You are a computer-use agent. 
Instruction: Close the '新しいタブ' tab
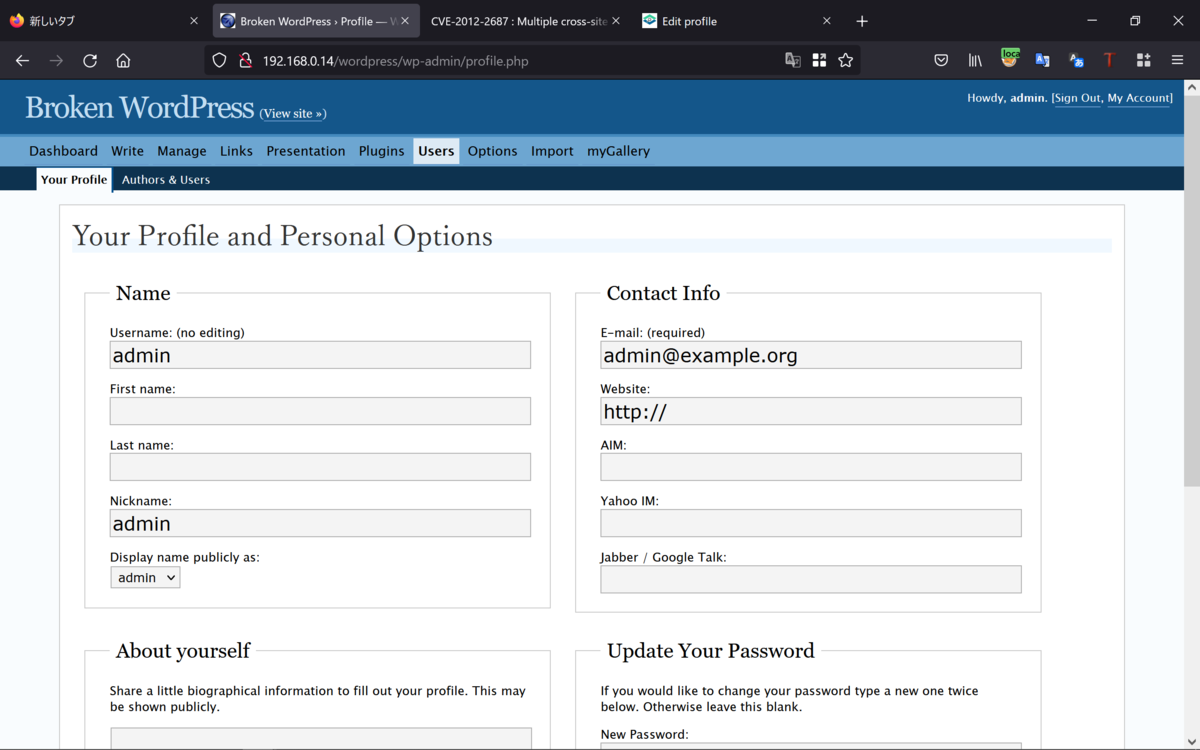[x=194, y=21]
